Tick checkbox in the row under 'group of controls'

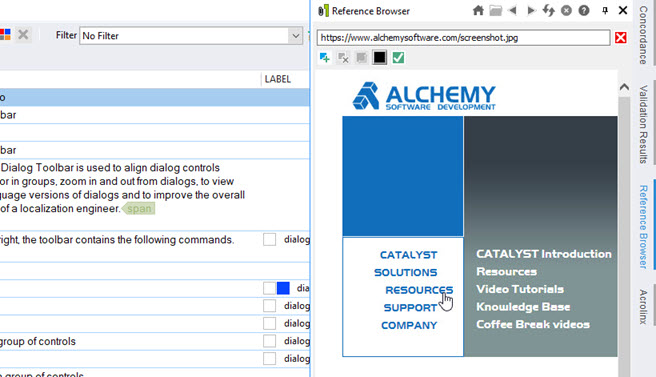click(269, 359)
